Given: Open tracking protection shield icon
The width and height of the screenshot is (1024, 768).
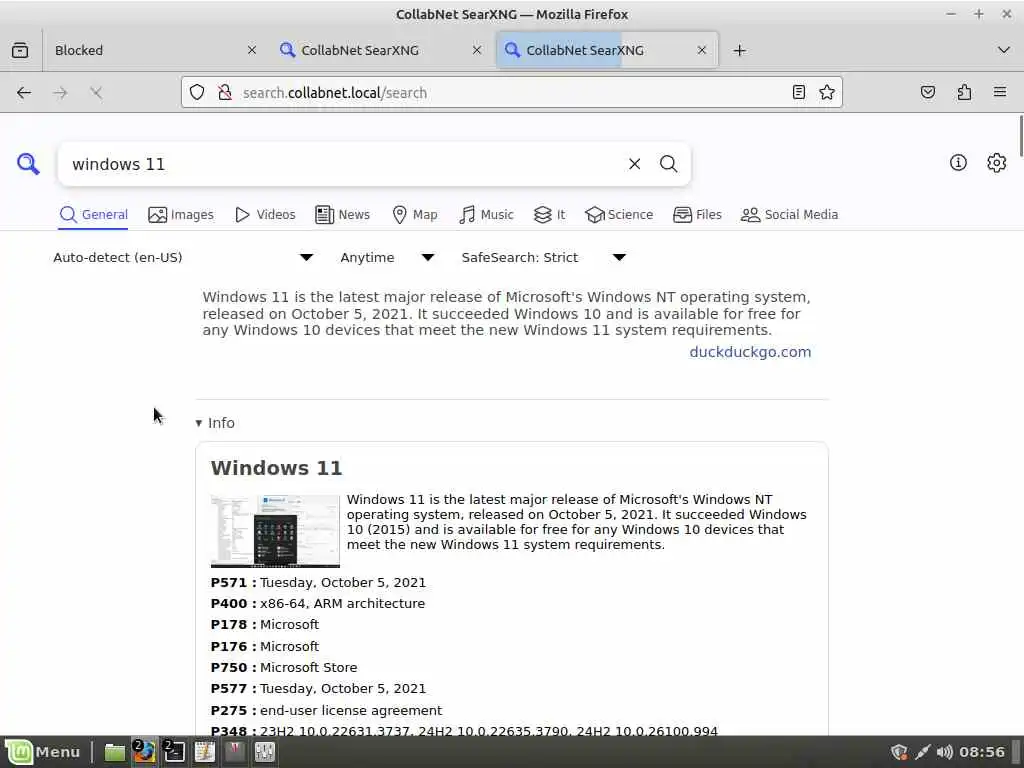Looking at the screenshot, I should (x=197, y=93).
